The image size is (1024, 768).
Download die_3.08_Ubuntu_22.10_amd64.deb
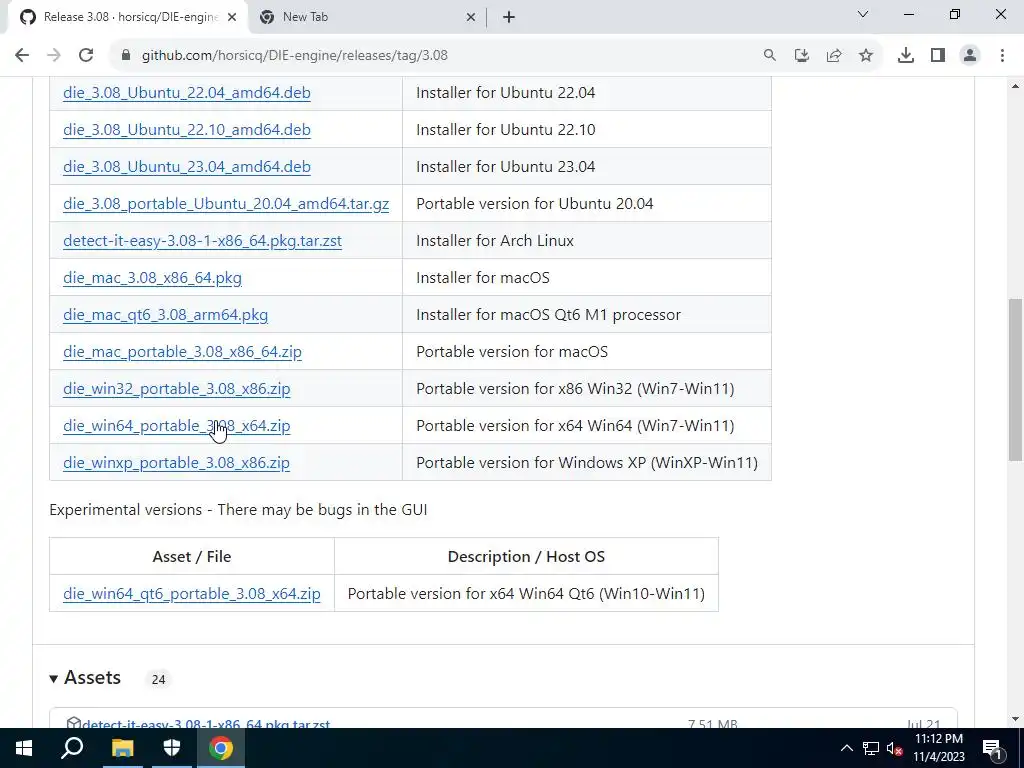click(x=187, y=130)
